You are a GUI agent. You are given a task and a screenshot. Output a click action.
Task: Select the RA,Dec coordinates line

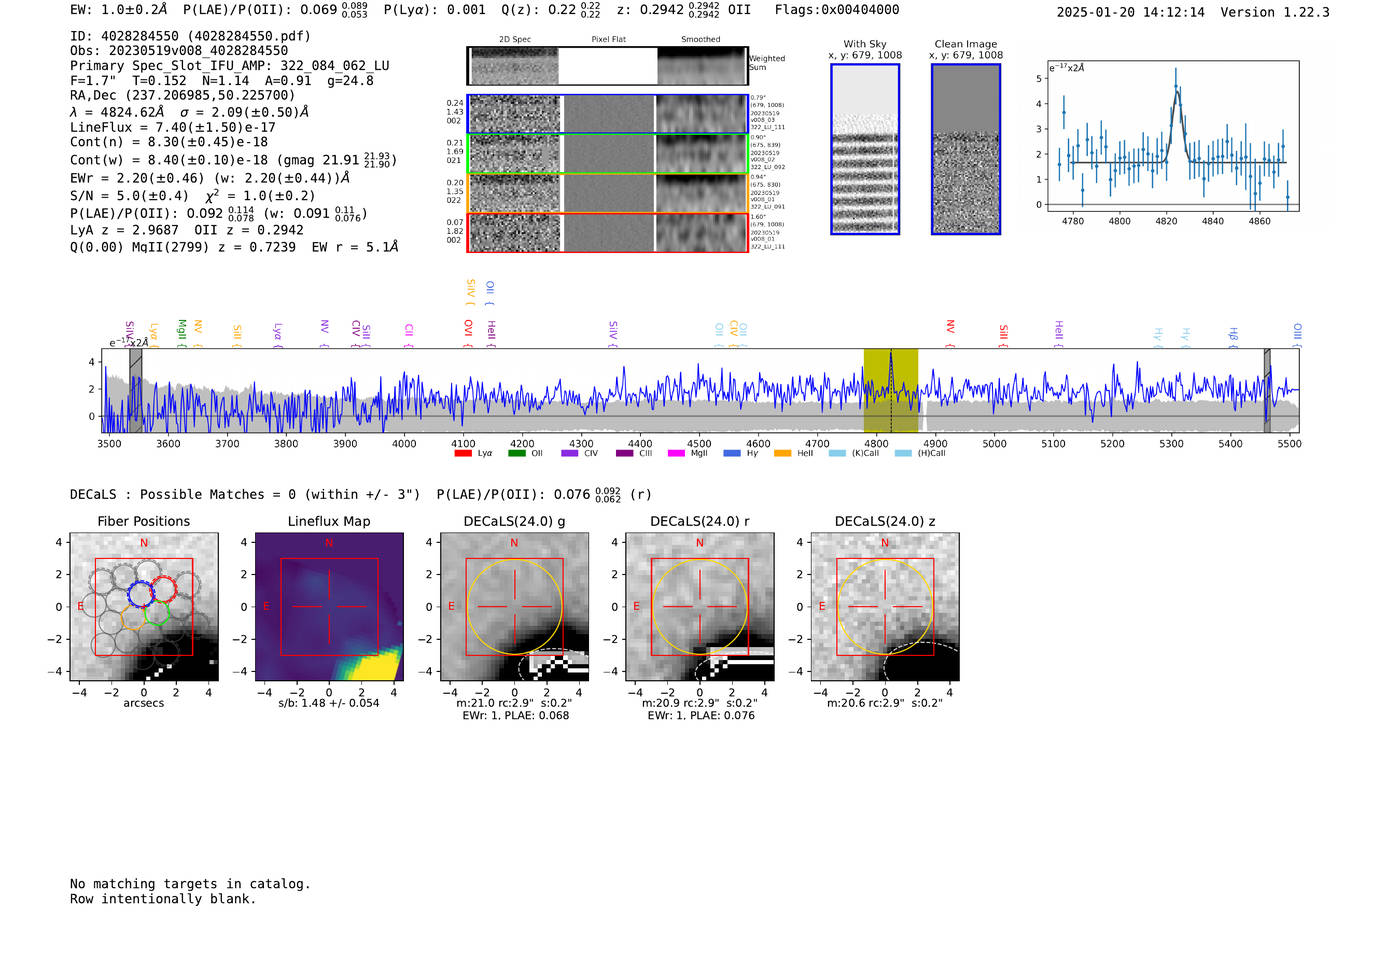click(183, 96)
